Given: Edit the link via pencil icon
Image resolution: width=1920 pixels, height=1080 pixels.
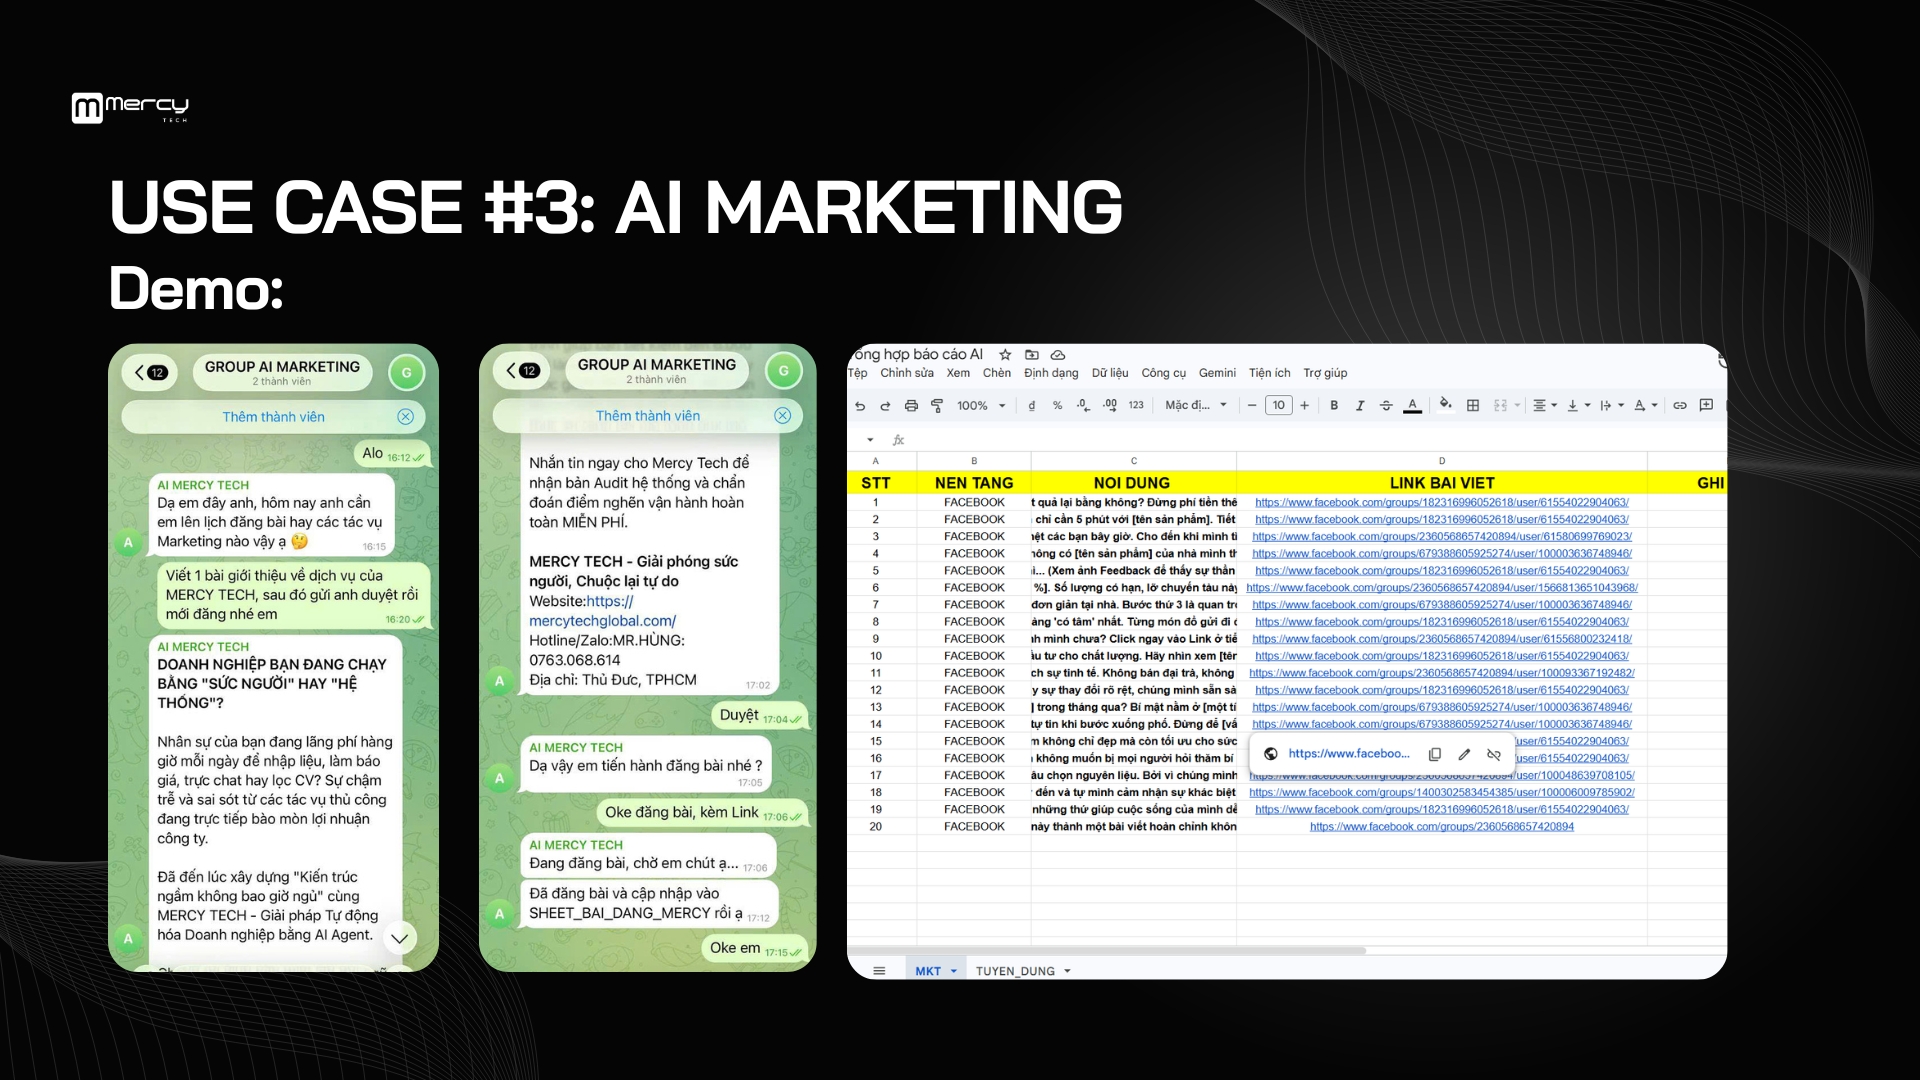Looking at the screenshot, I should [1464, 754].
